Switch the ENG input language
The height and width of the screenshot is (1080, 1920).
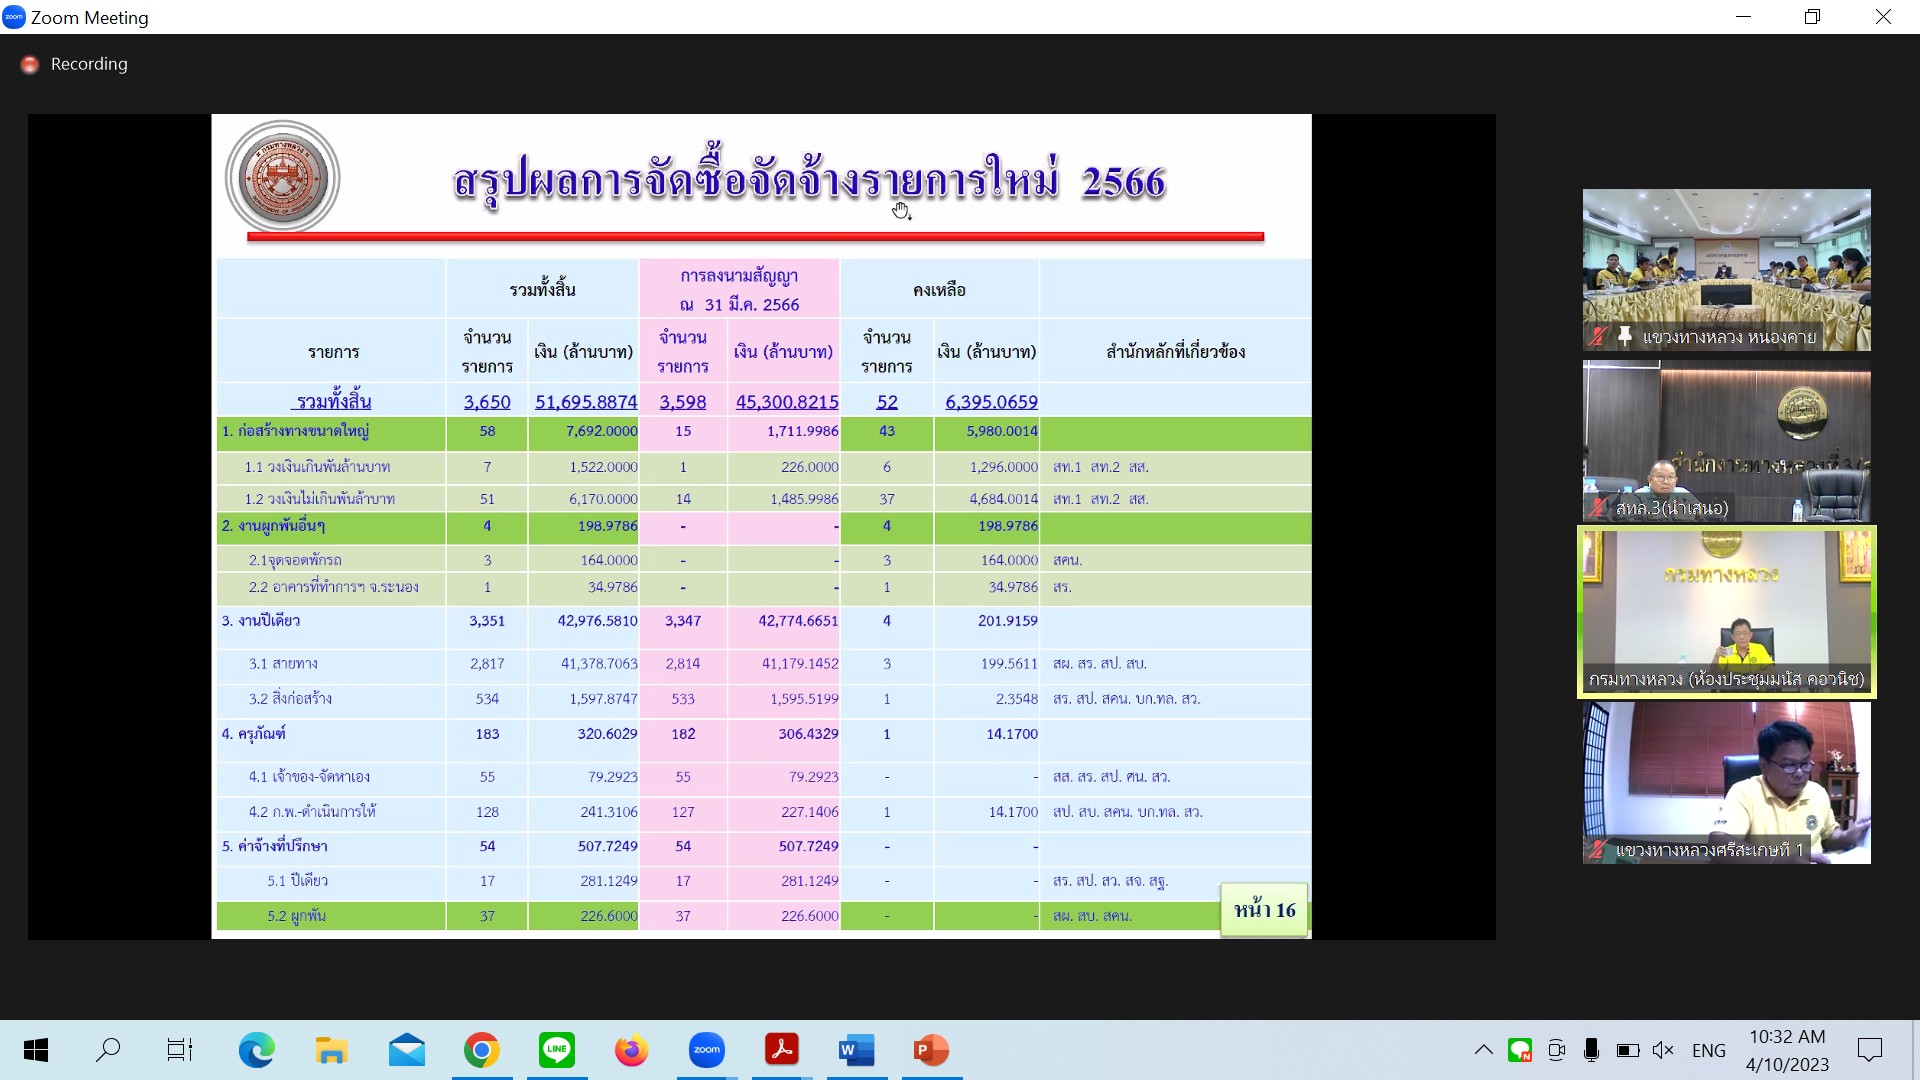pos(1708,1050)
